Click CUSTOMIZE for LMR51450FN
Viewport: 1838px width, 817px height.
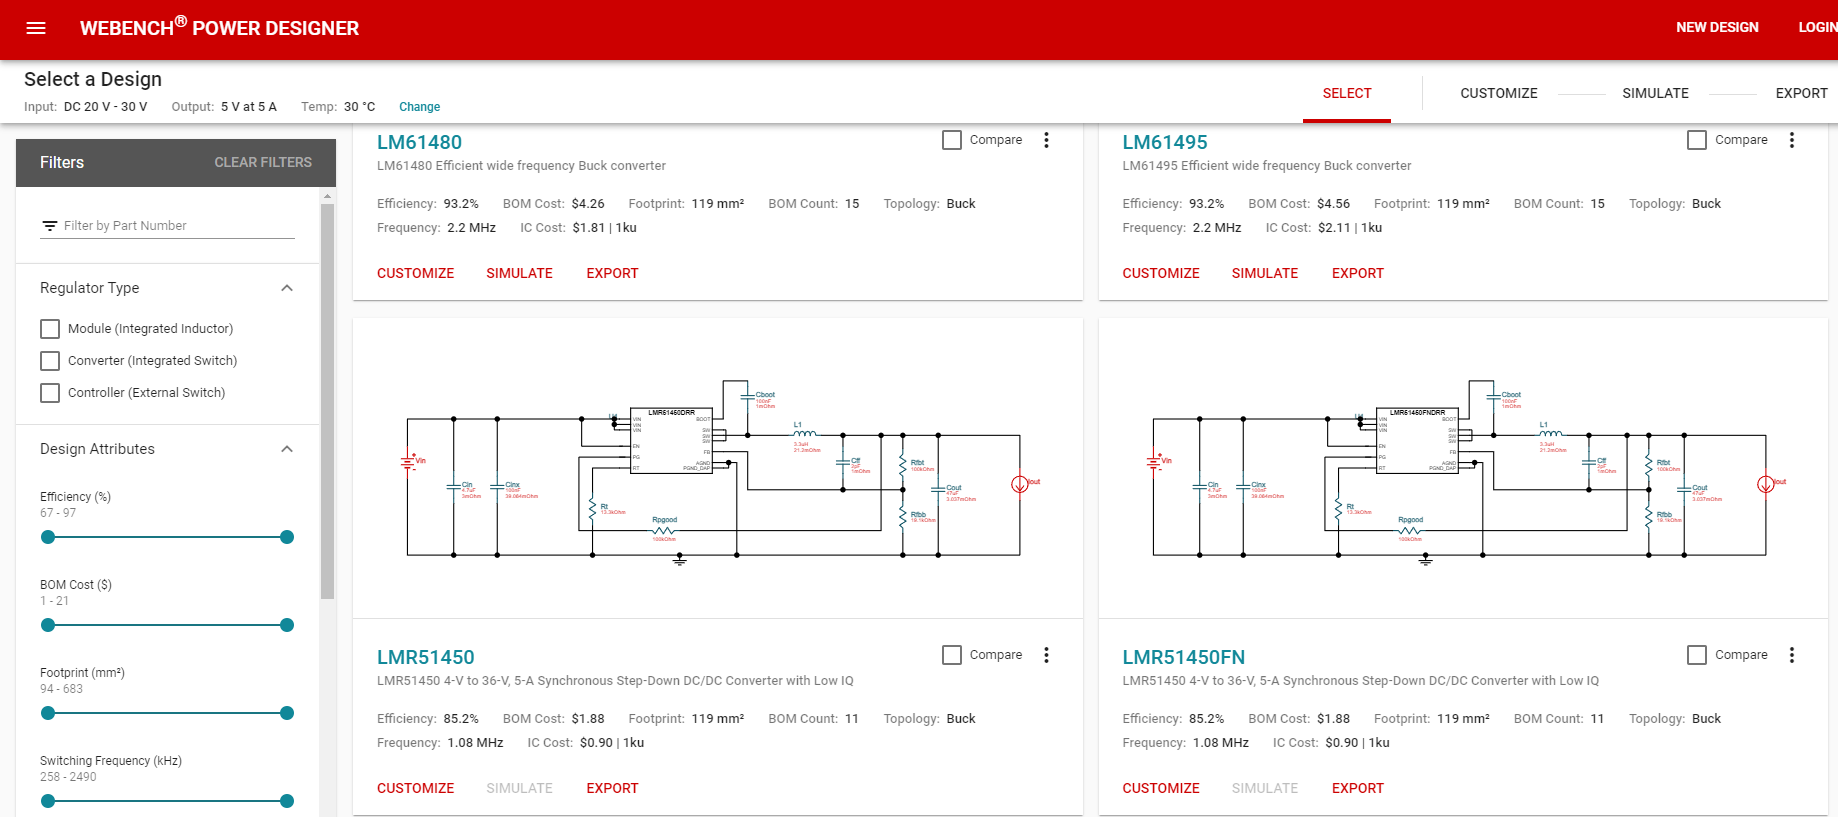click(x=1160, y=788)
